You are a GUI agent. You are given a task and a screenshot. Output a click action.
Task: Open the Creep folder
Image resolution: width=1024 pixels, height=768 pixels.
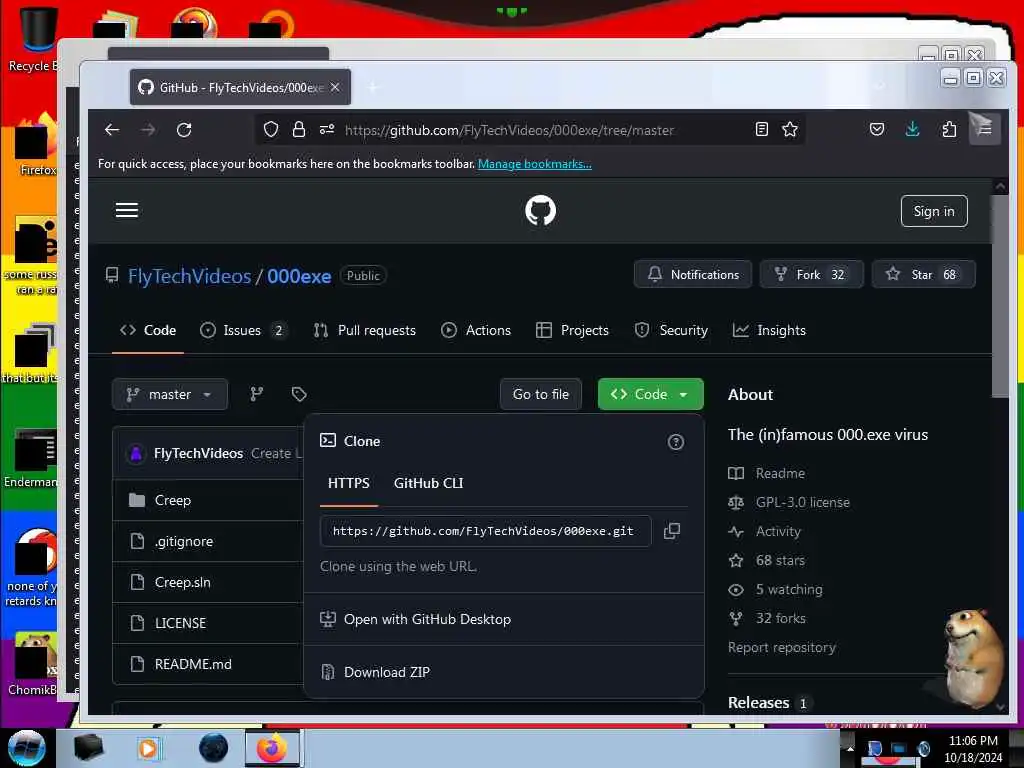[x=172, y=500]
